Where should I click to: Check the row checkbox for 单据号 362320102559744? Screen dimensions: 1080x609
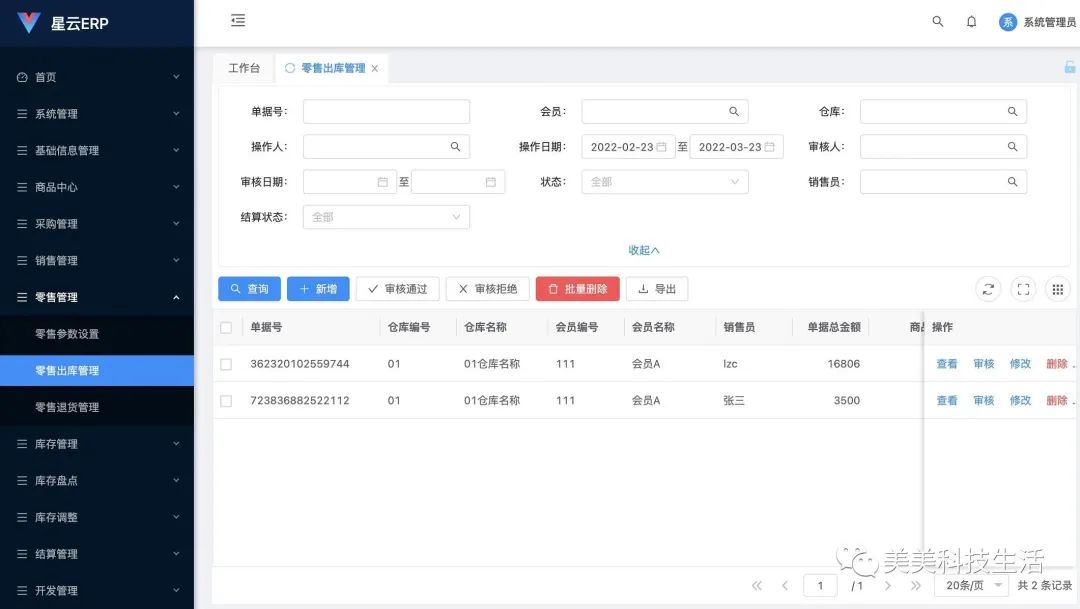225,363
